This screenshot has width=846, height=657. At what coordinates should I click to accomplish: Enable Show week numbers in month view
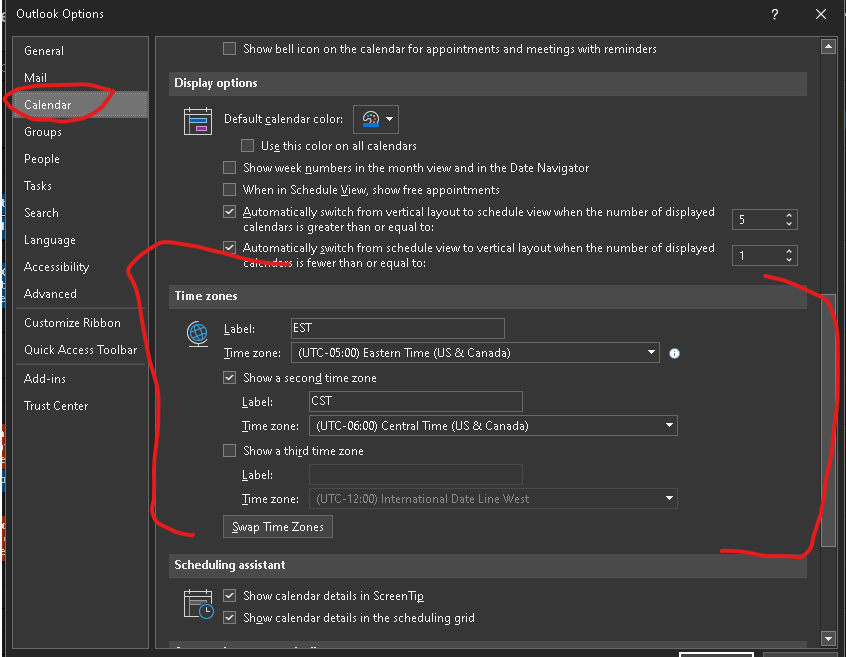coord(229,168)
